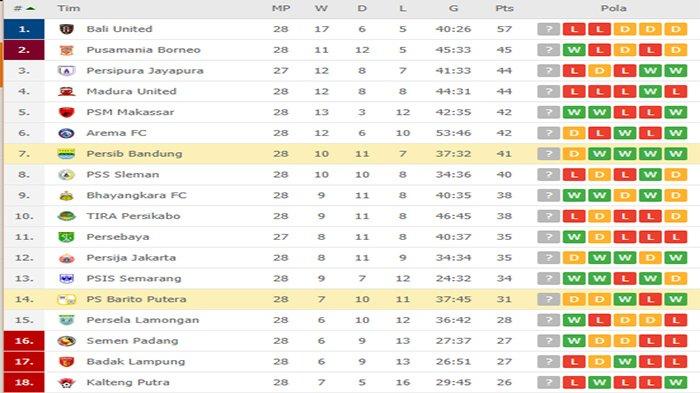Click the Persebaya green crest icon
Viewport: 700px width, 393px height.
click(x=67, y=237)
